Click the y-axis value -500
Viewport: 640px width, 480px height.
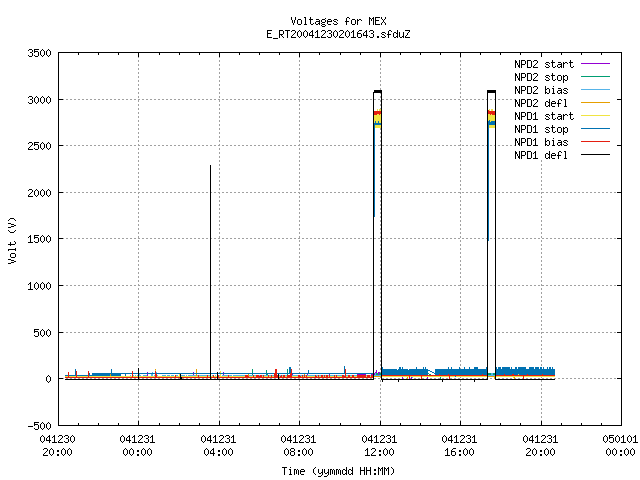click(x=40, y=426)
